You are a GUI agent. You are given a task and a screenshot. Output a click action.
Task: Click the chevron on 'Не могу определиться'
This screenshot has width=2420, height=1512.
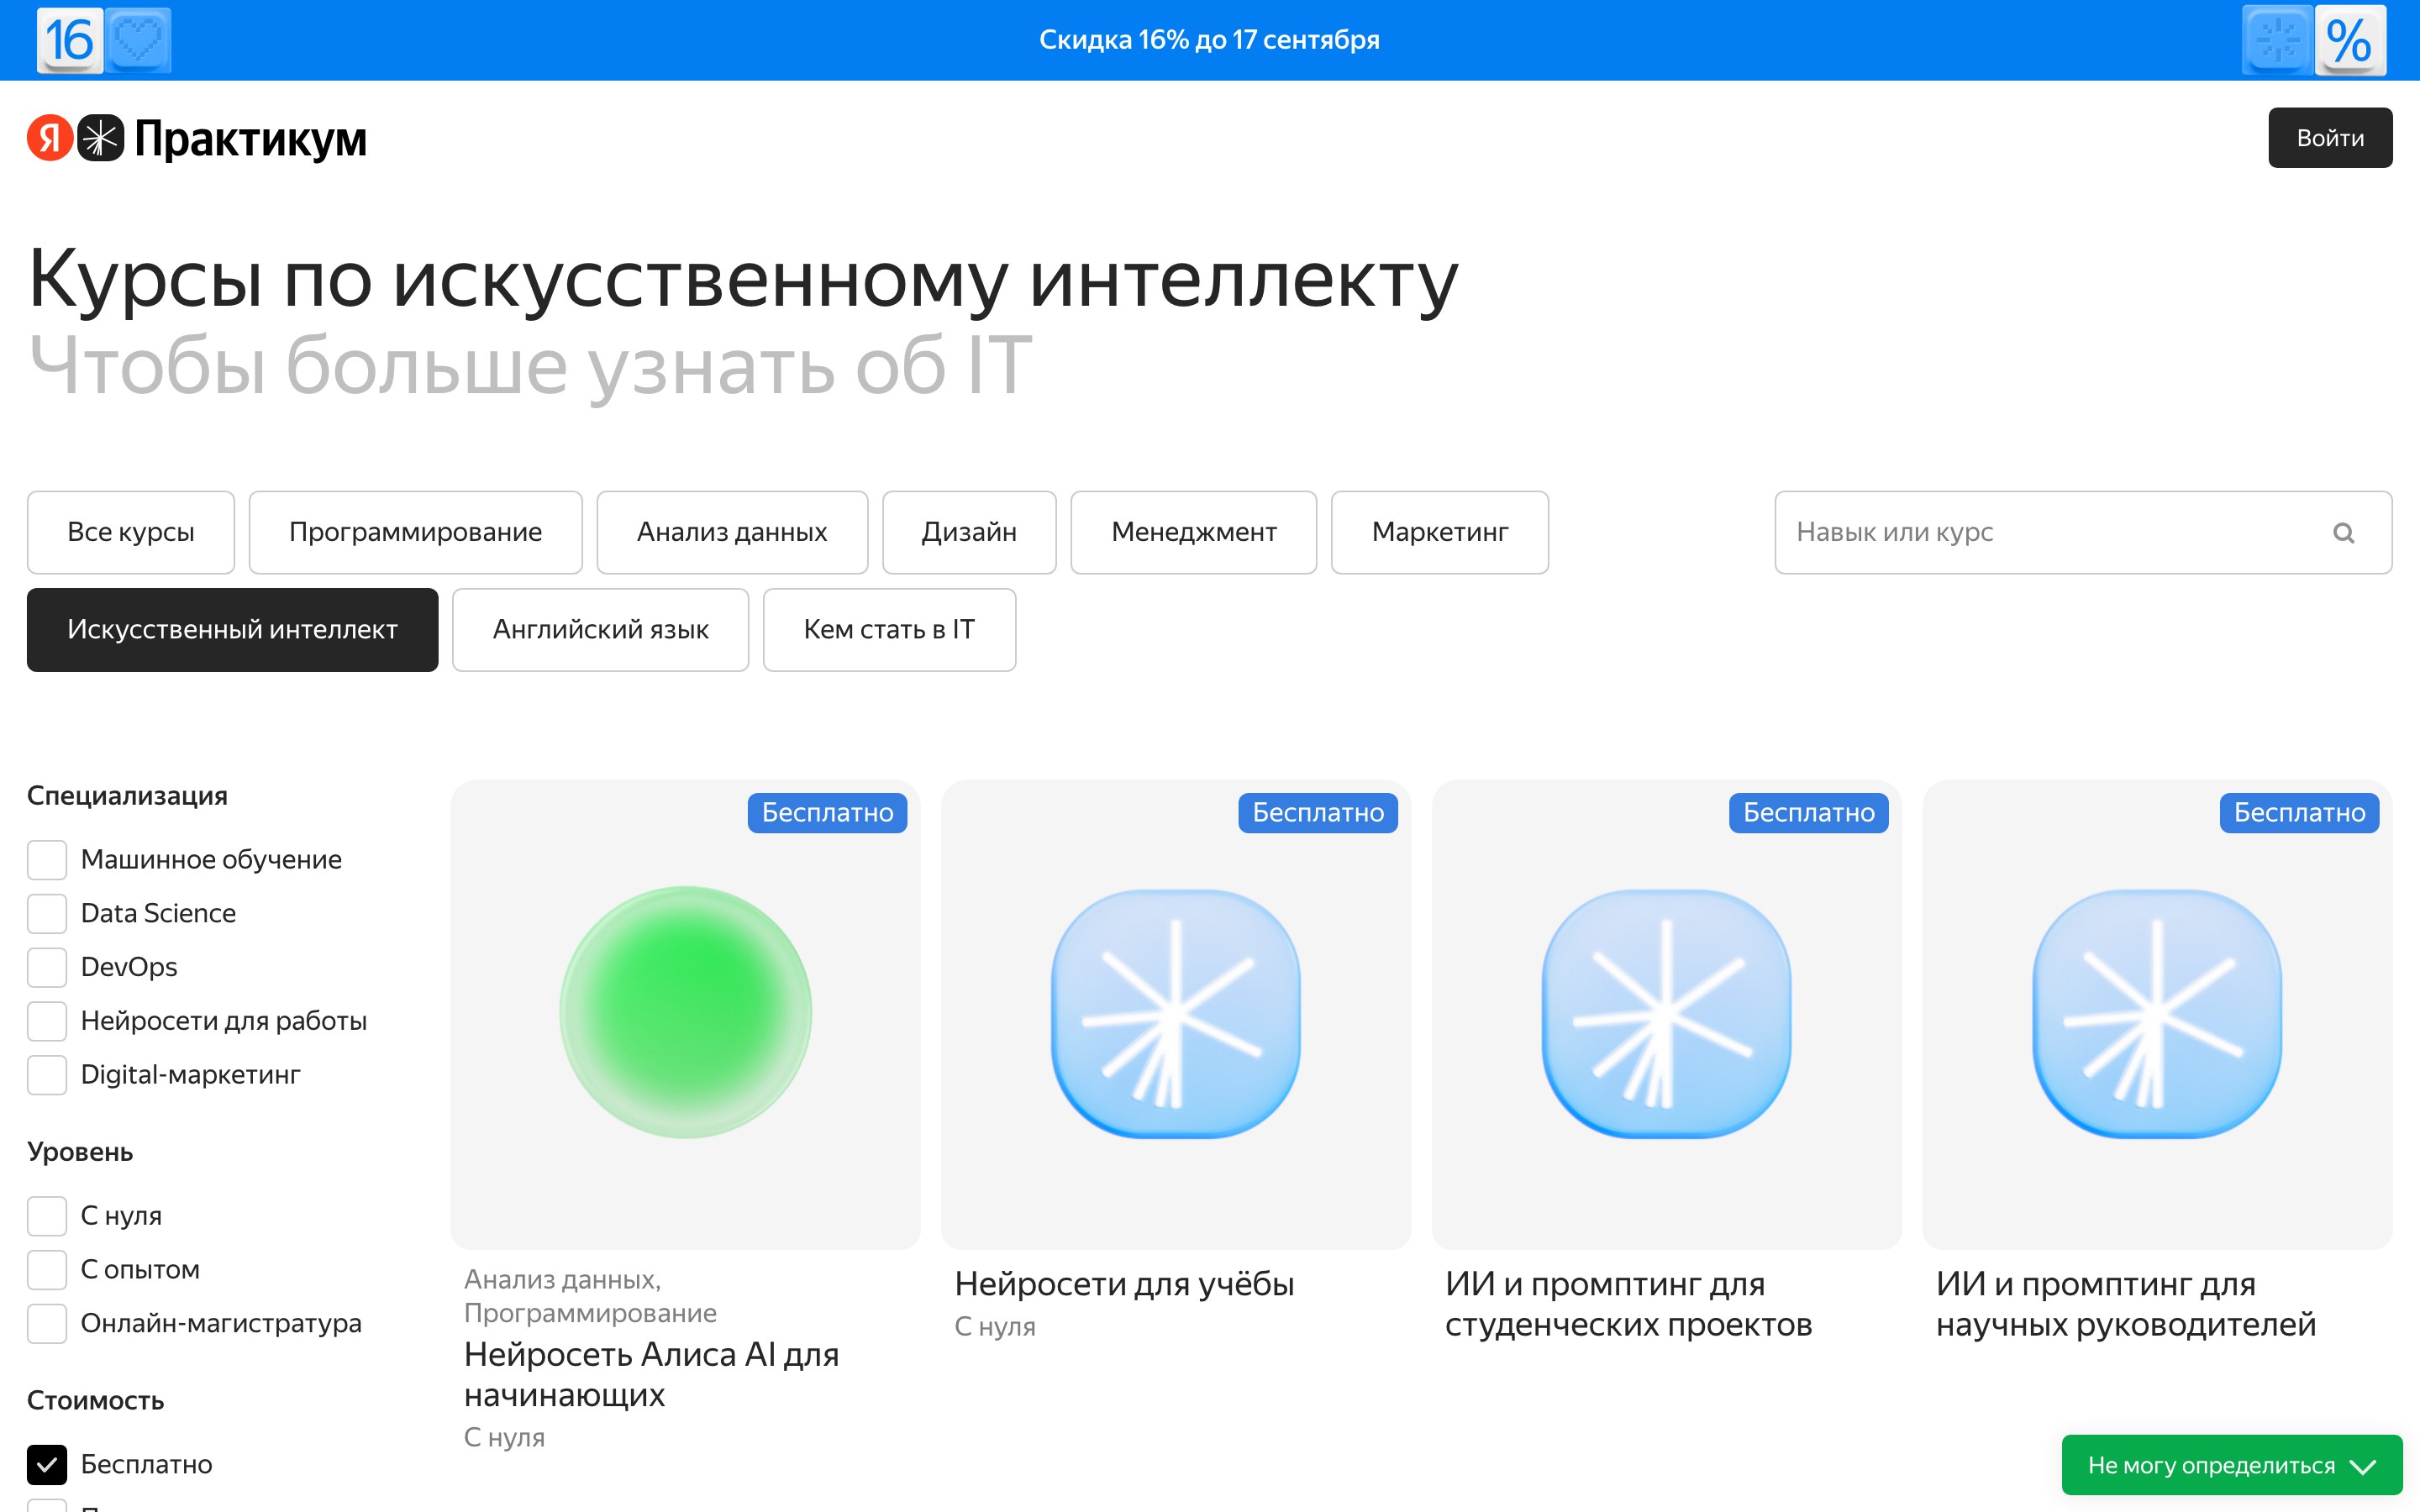(x=2363, y=1466)
